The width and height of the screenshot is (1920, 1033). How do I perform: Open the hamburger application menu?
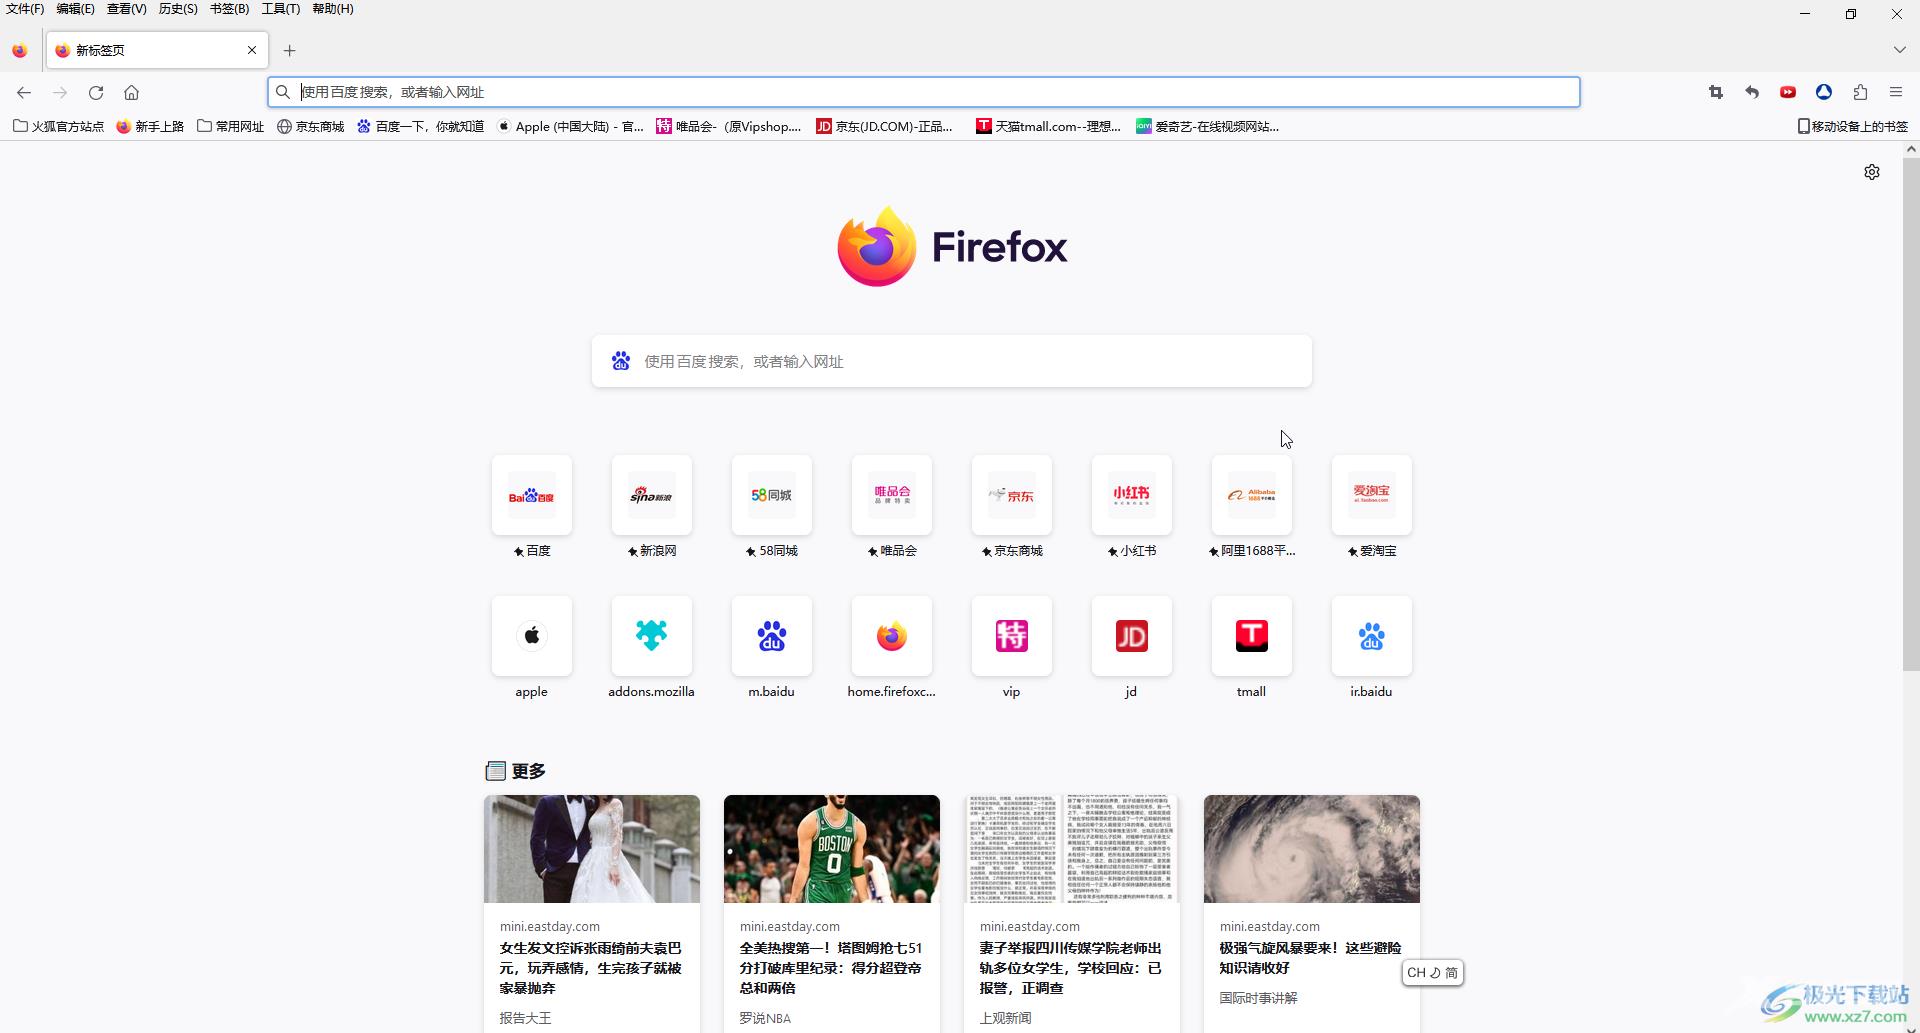pos(1896,92)
